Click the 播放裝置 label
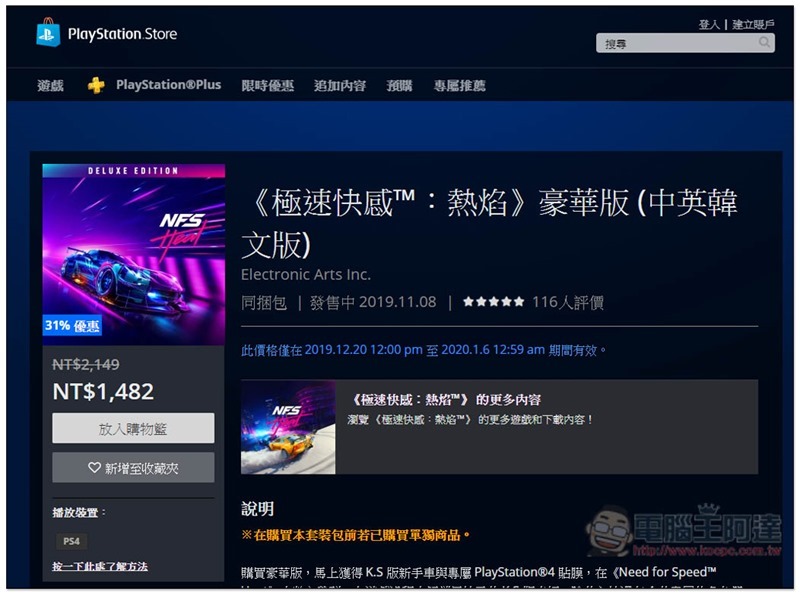Screen dimensions: 800x595 79,512
